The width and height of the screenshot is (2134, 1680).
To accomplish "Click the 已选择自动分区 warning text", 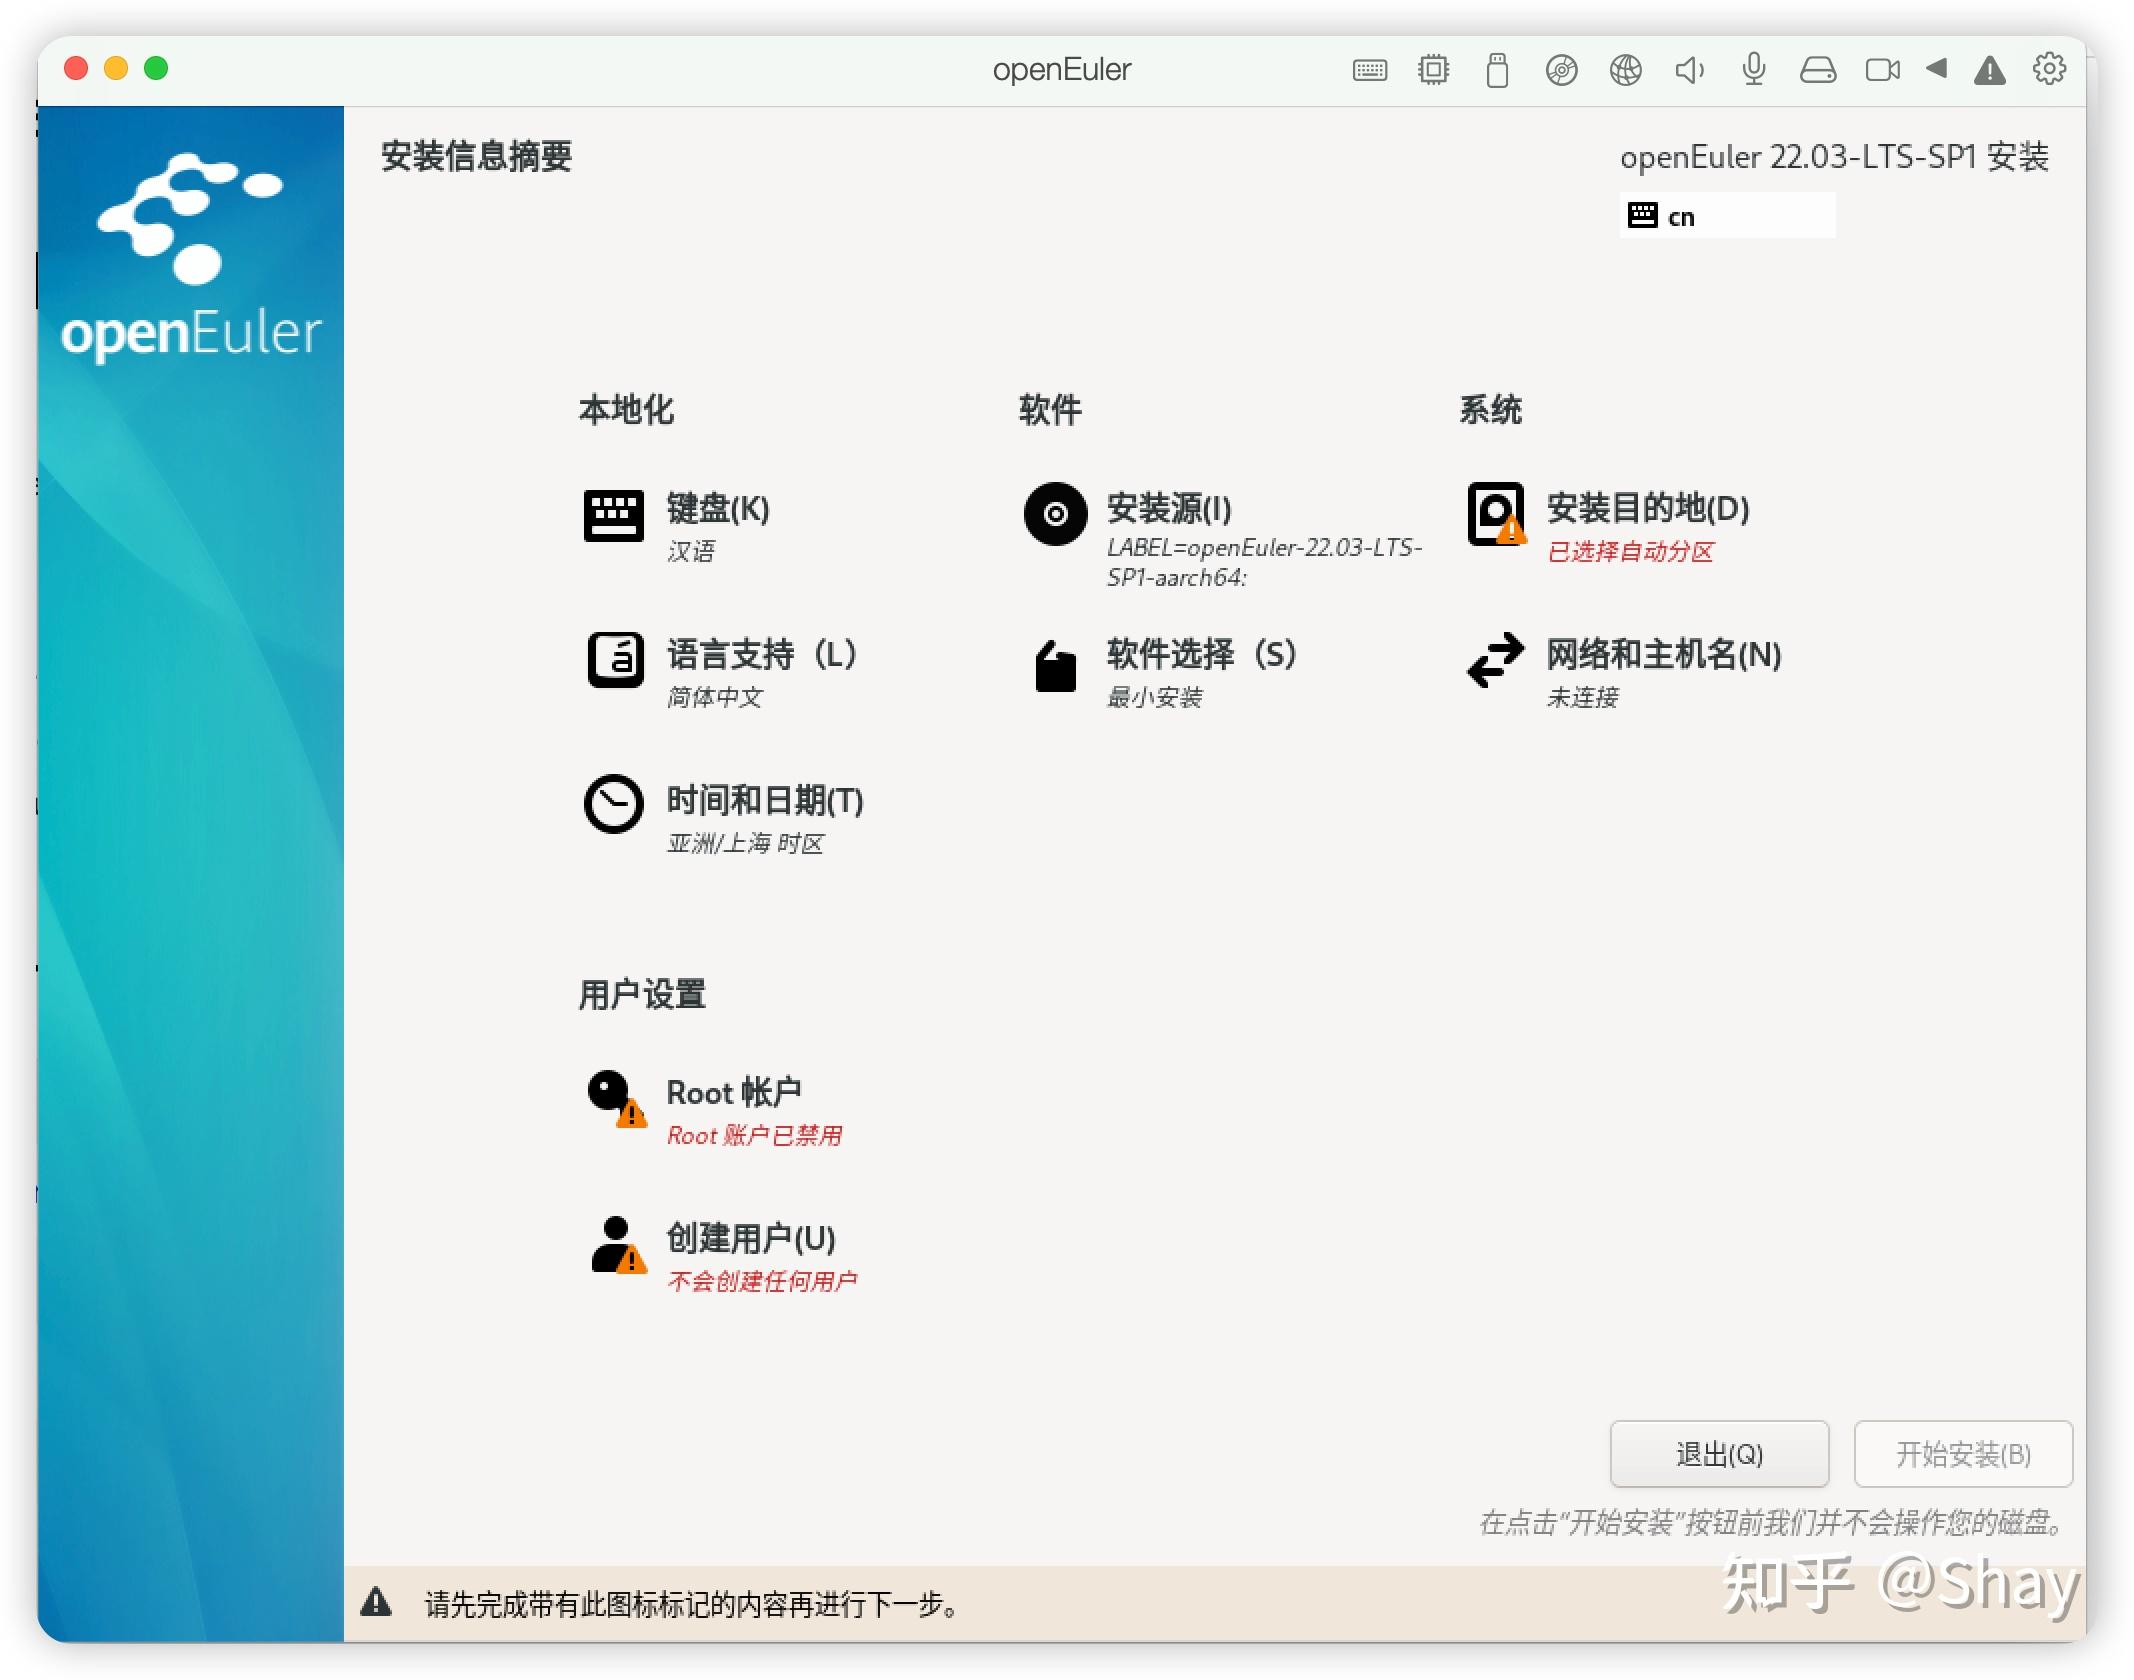I will click(1632, 551).
